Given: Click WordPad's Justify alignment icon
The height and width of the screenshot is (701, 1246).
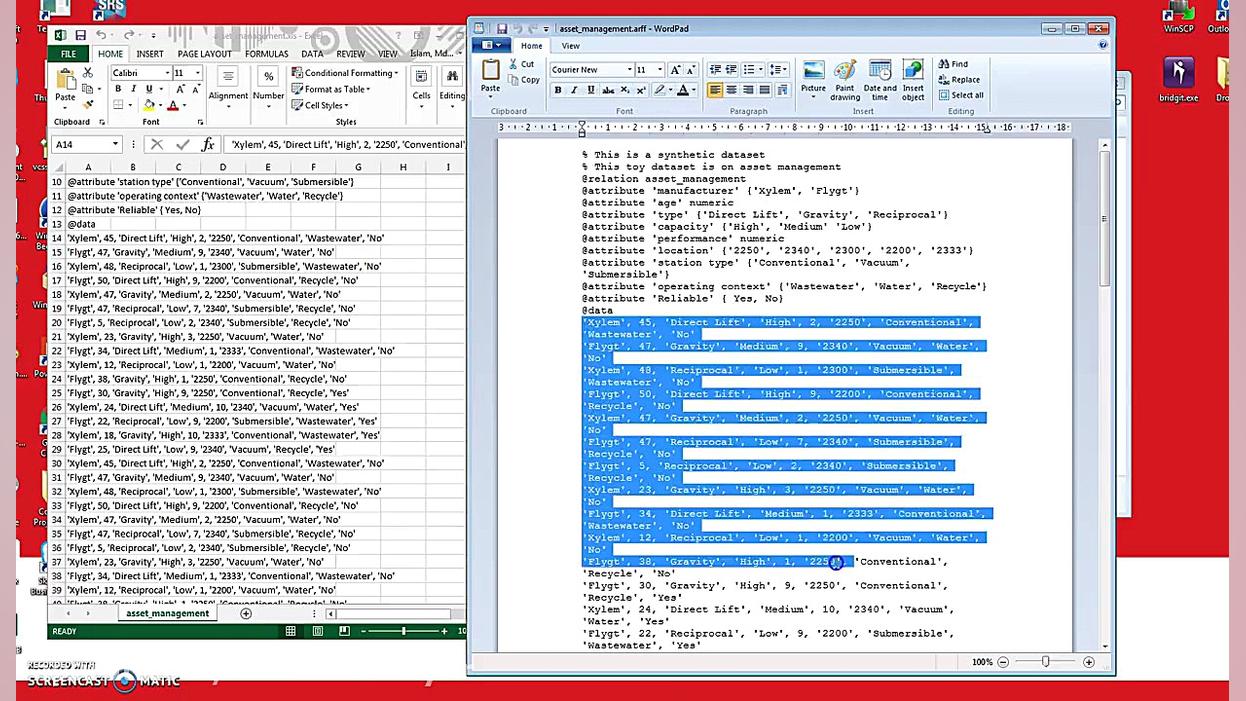Looking at the screenshot, I should pos(765,90).
